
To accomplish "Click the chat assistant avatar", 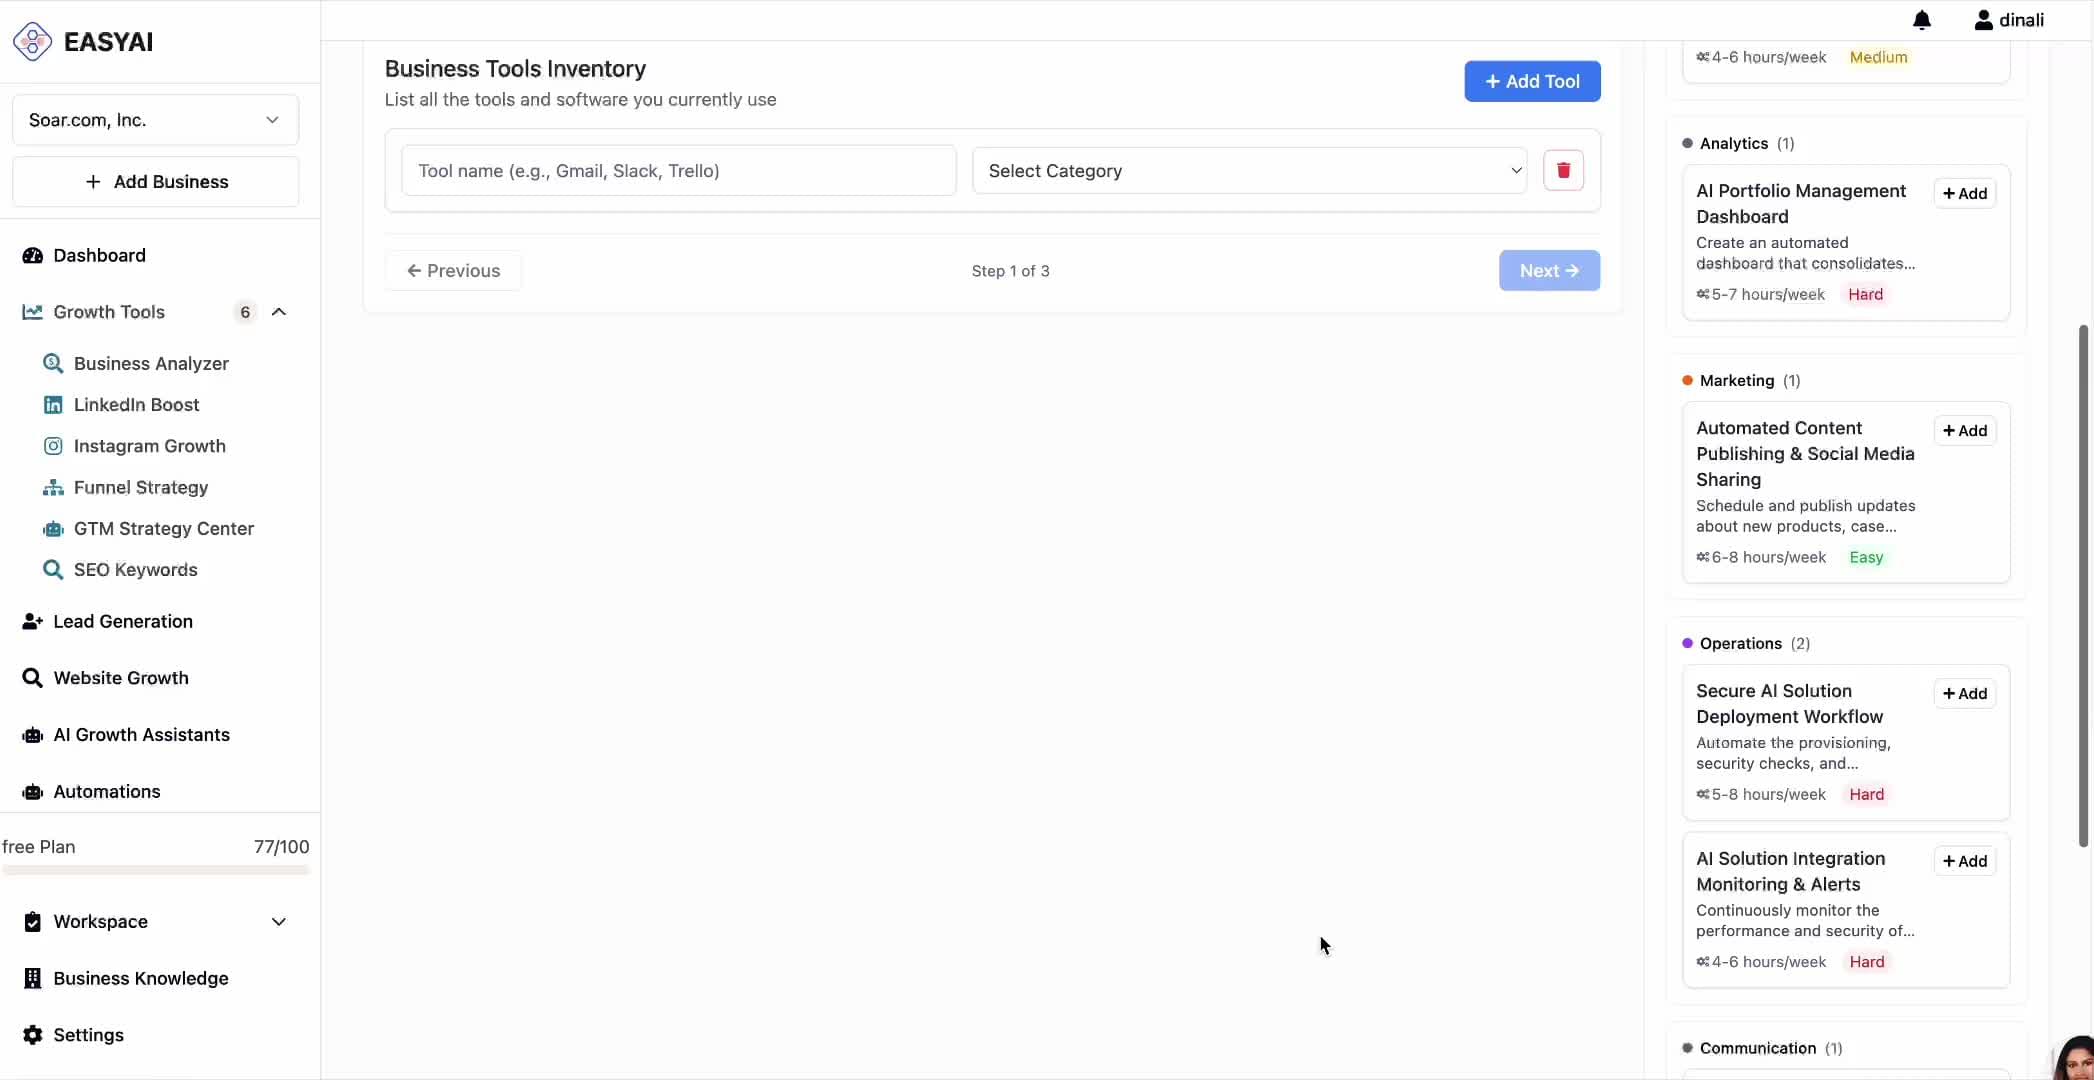I will [2076, 1060].
